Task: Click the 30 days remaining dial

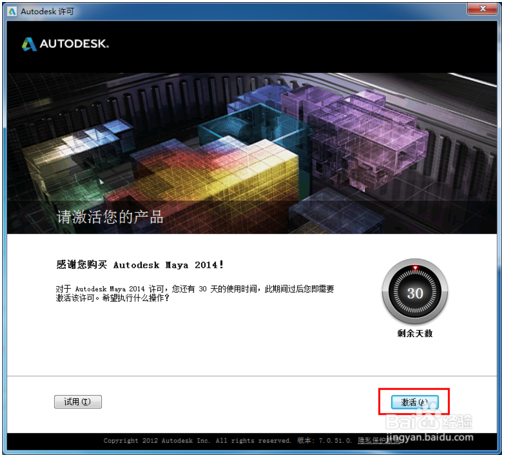Action: tap(415, 292)
